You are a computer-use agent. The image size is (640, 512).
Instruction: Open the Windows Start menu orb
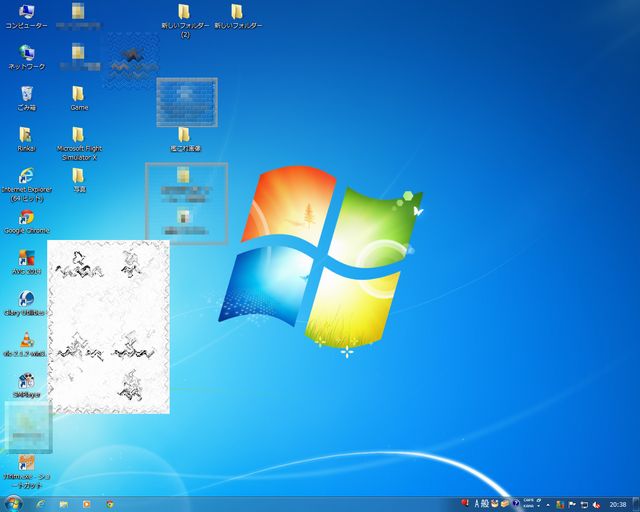[13, 504]
